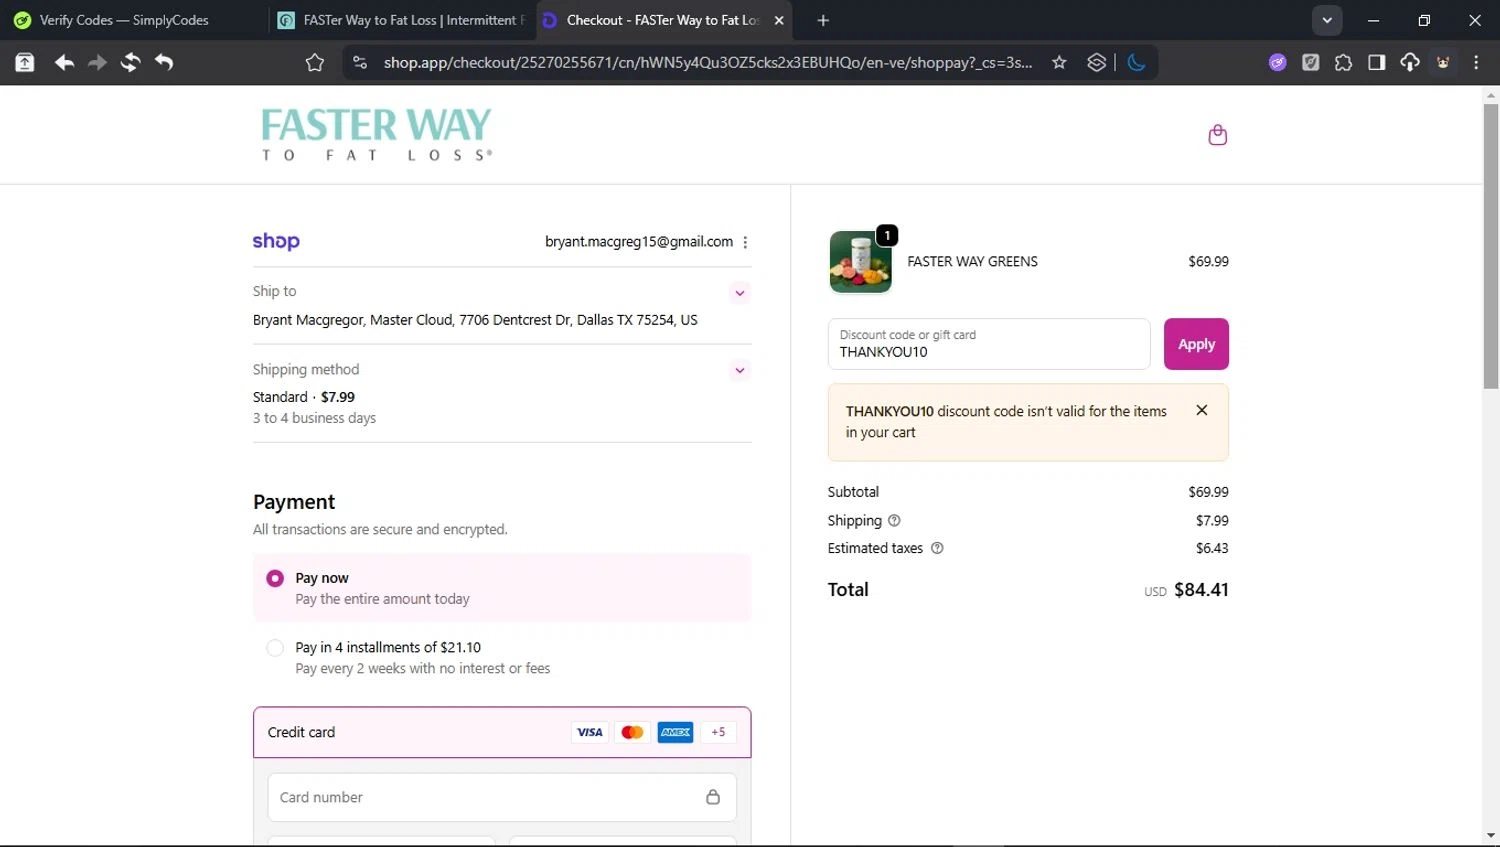The width and height of the screenshot is (1500, 847).
Task: Click the undo arrow toolbar icon
Action: [164, 63]
